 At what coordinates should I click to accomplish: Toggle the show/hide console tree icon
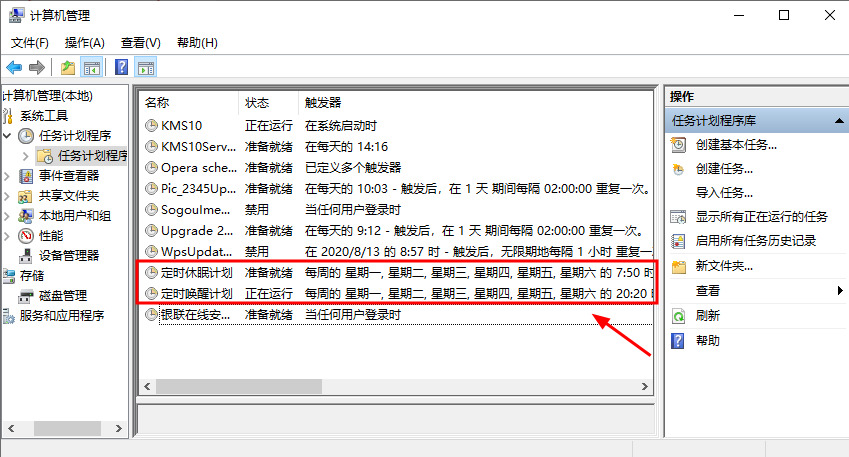coord(92,68)
